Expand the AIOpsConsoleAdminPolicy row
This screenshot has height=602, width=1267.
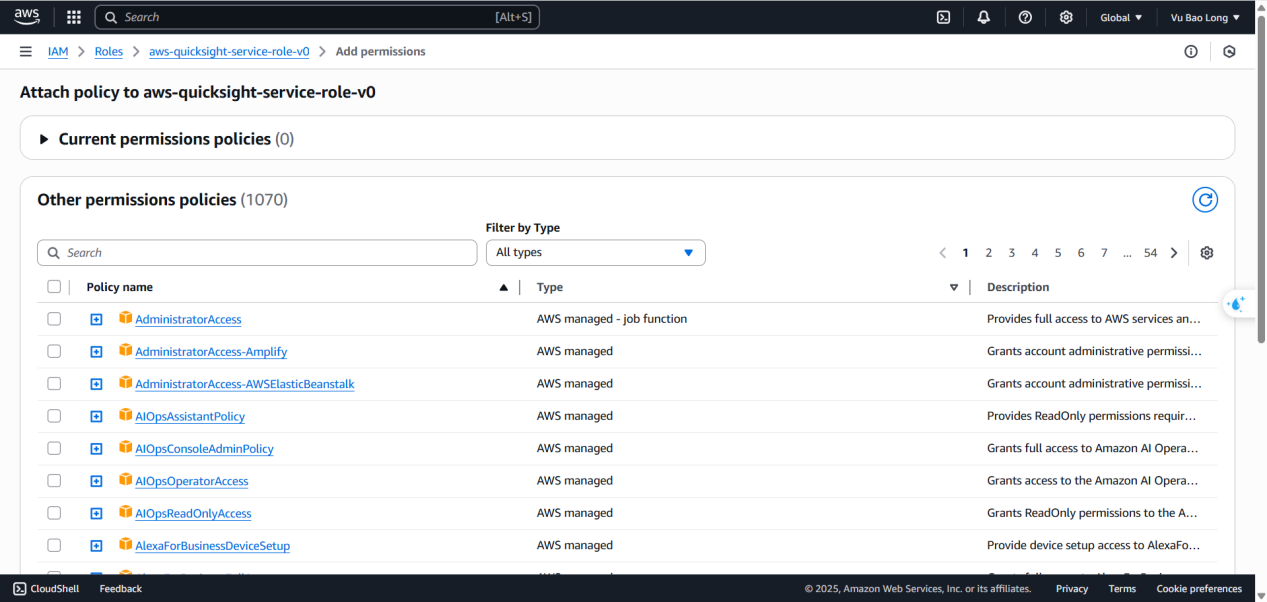(96, 449)
